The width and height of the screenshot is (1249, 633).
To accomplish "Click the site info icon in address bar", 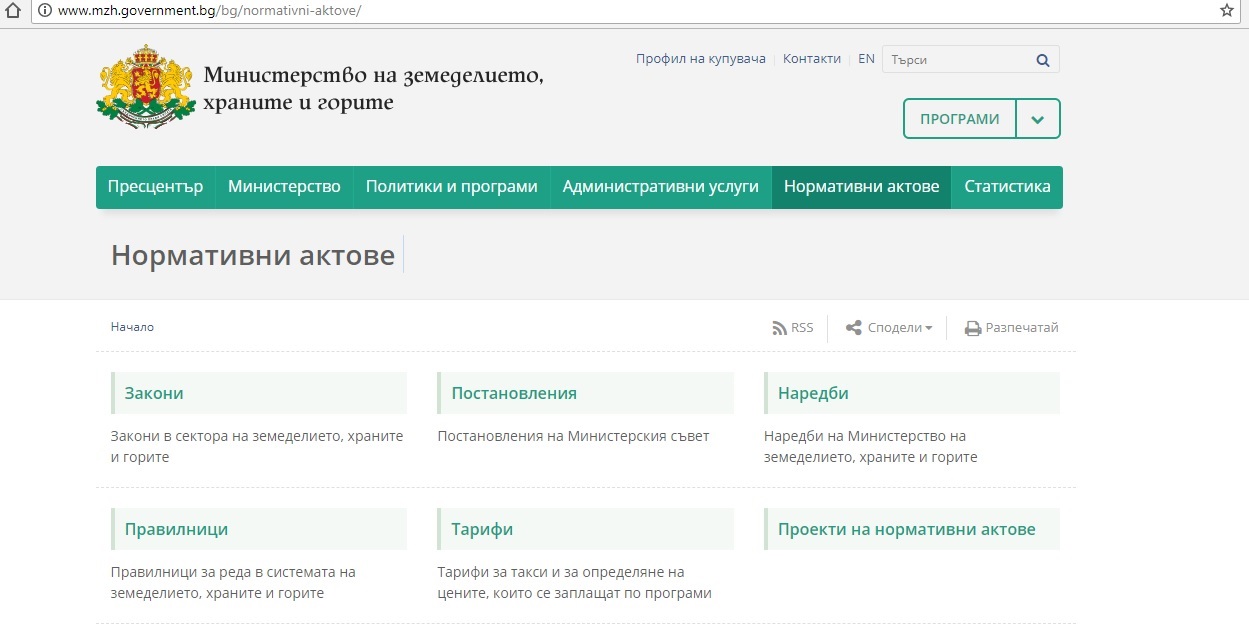I will (44, 11).
